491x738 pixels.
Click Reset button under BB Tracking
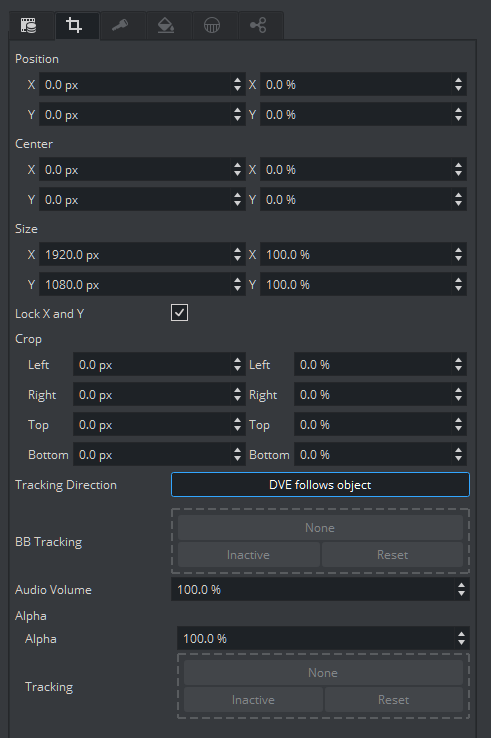[x=392, y=555]
